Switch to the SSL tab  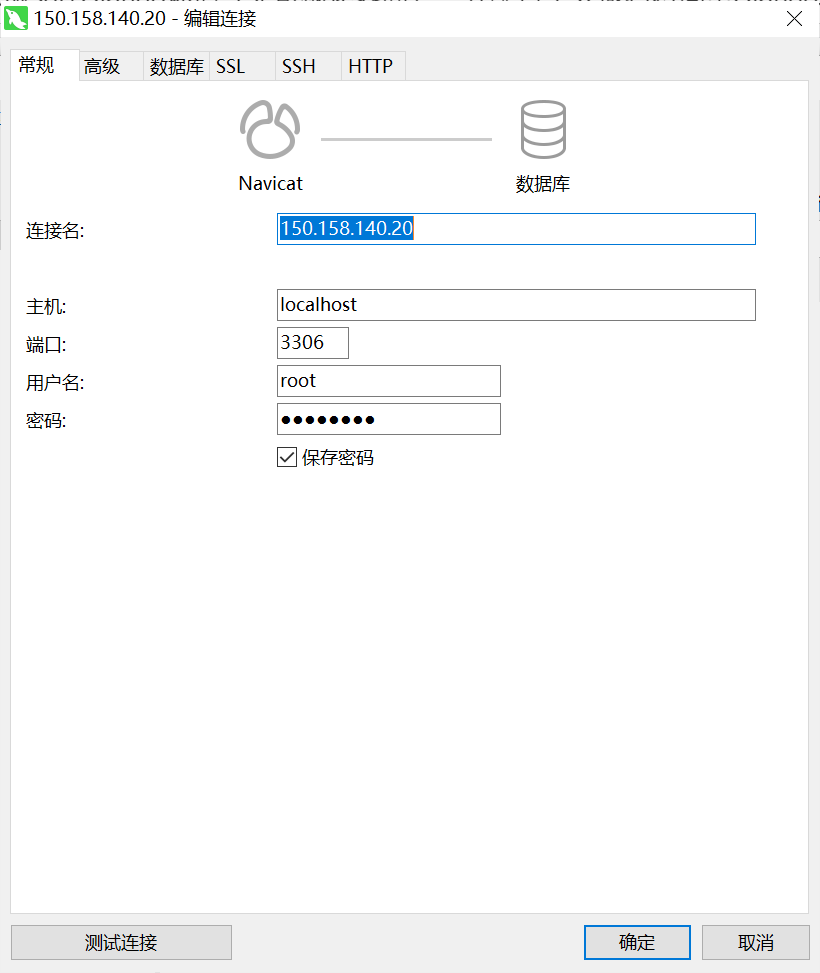coord(242,66)
